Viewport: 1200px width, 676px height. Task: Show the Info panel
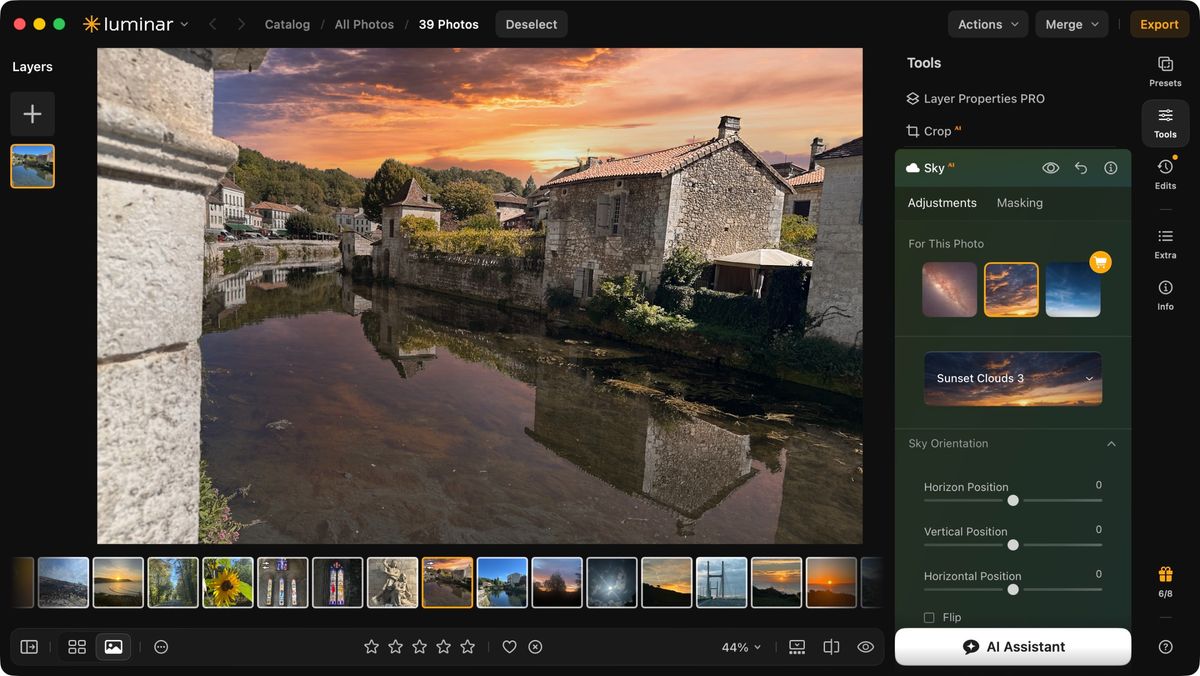point(1165,294)
